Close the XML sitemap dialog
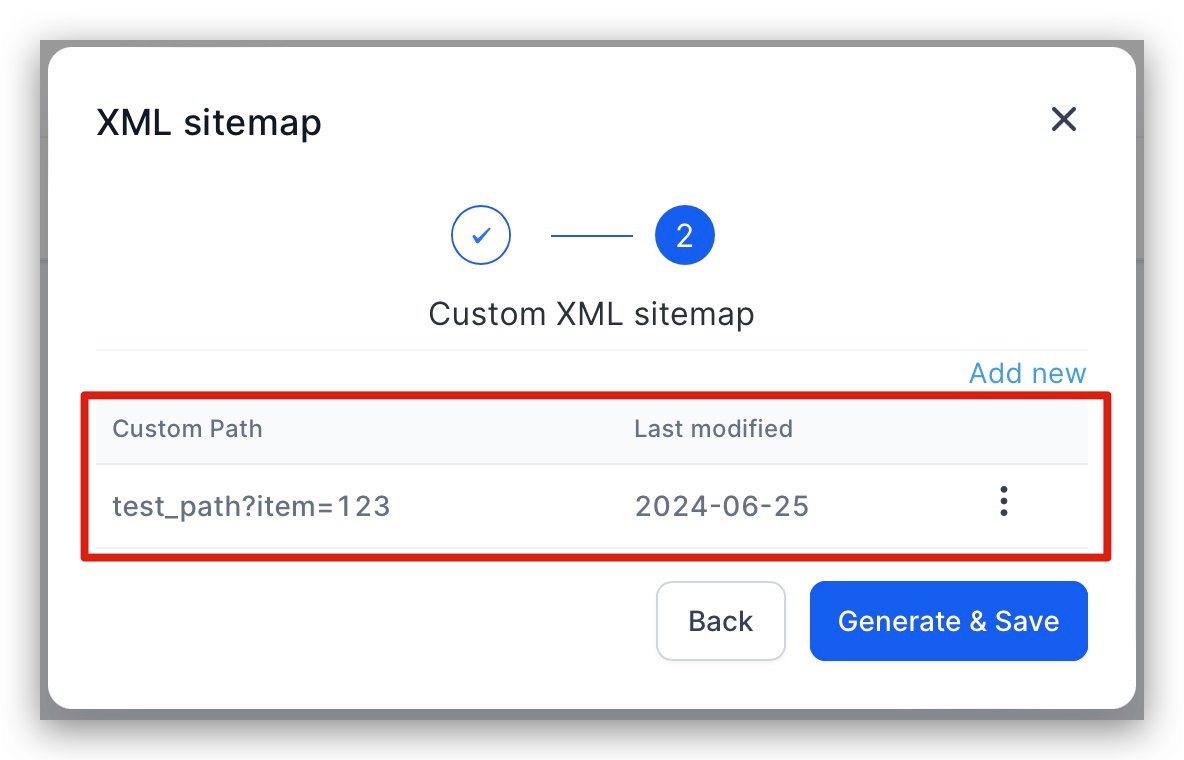Screen dimensions: 1184x760 (1063, 120)
